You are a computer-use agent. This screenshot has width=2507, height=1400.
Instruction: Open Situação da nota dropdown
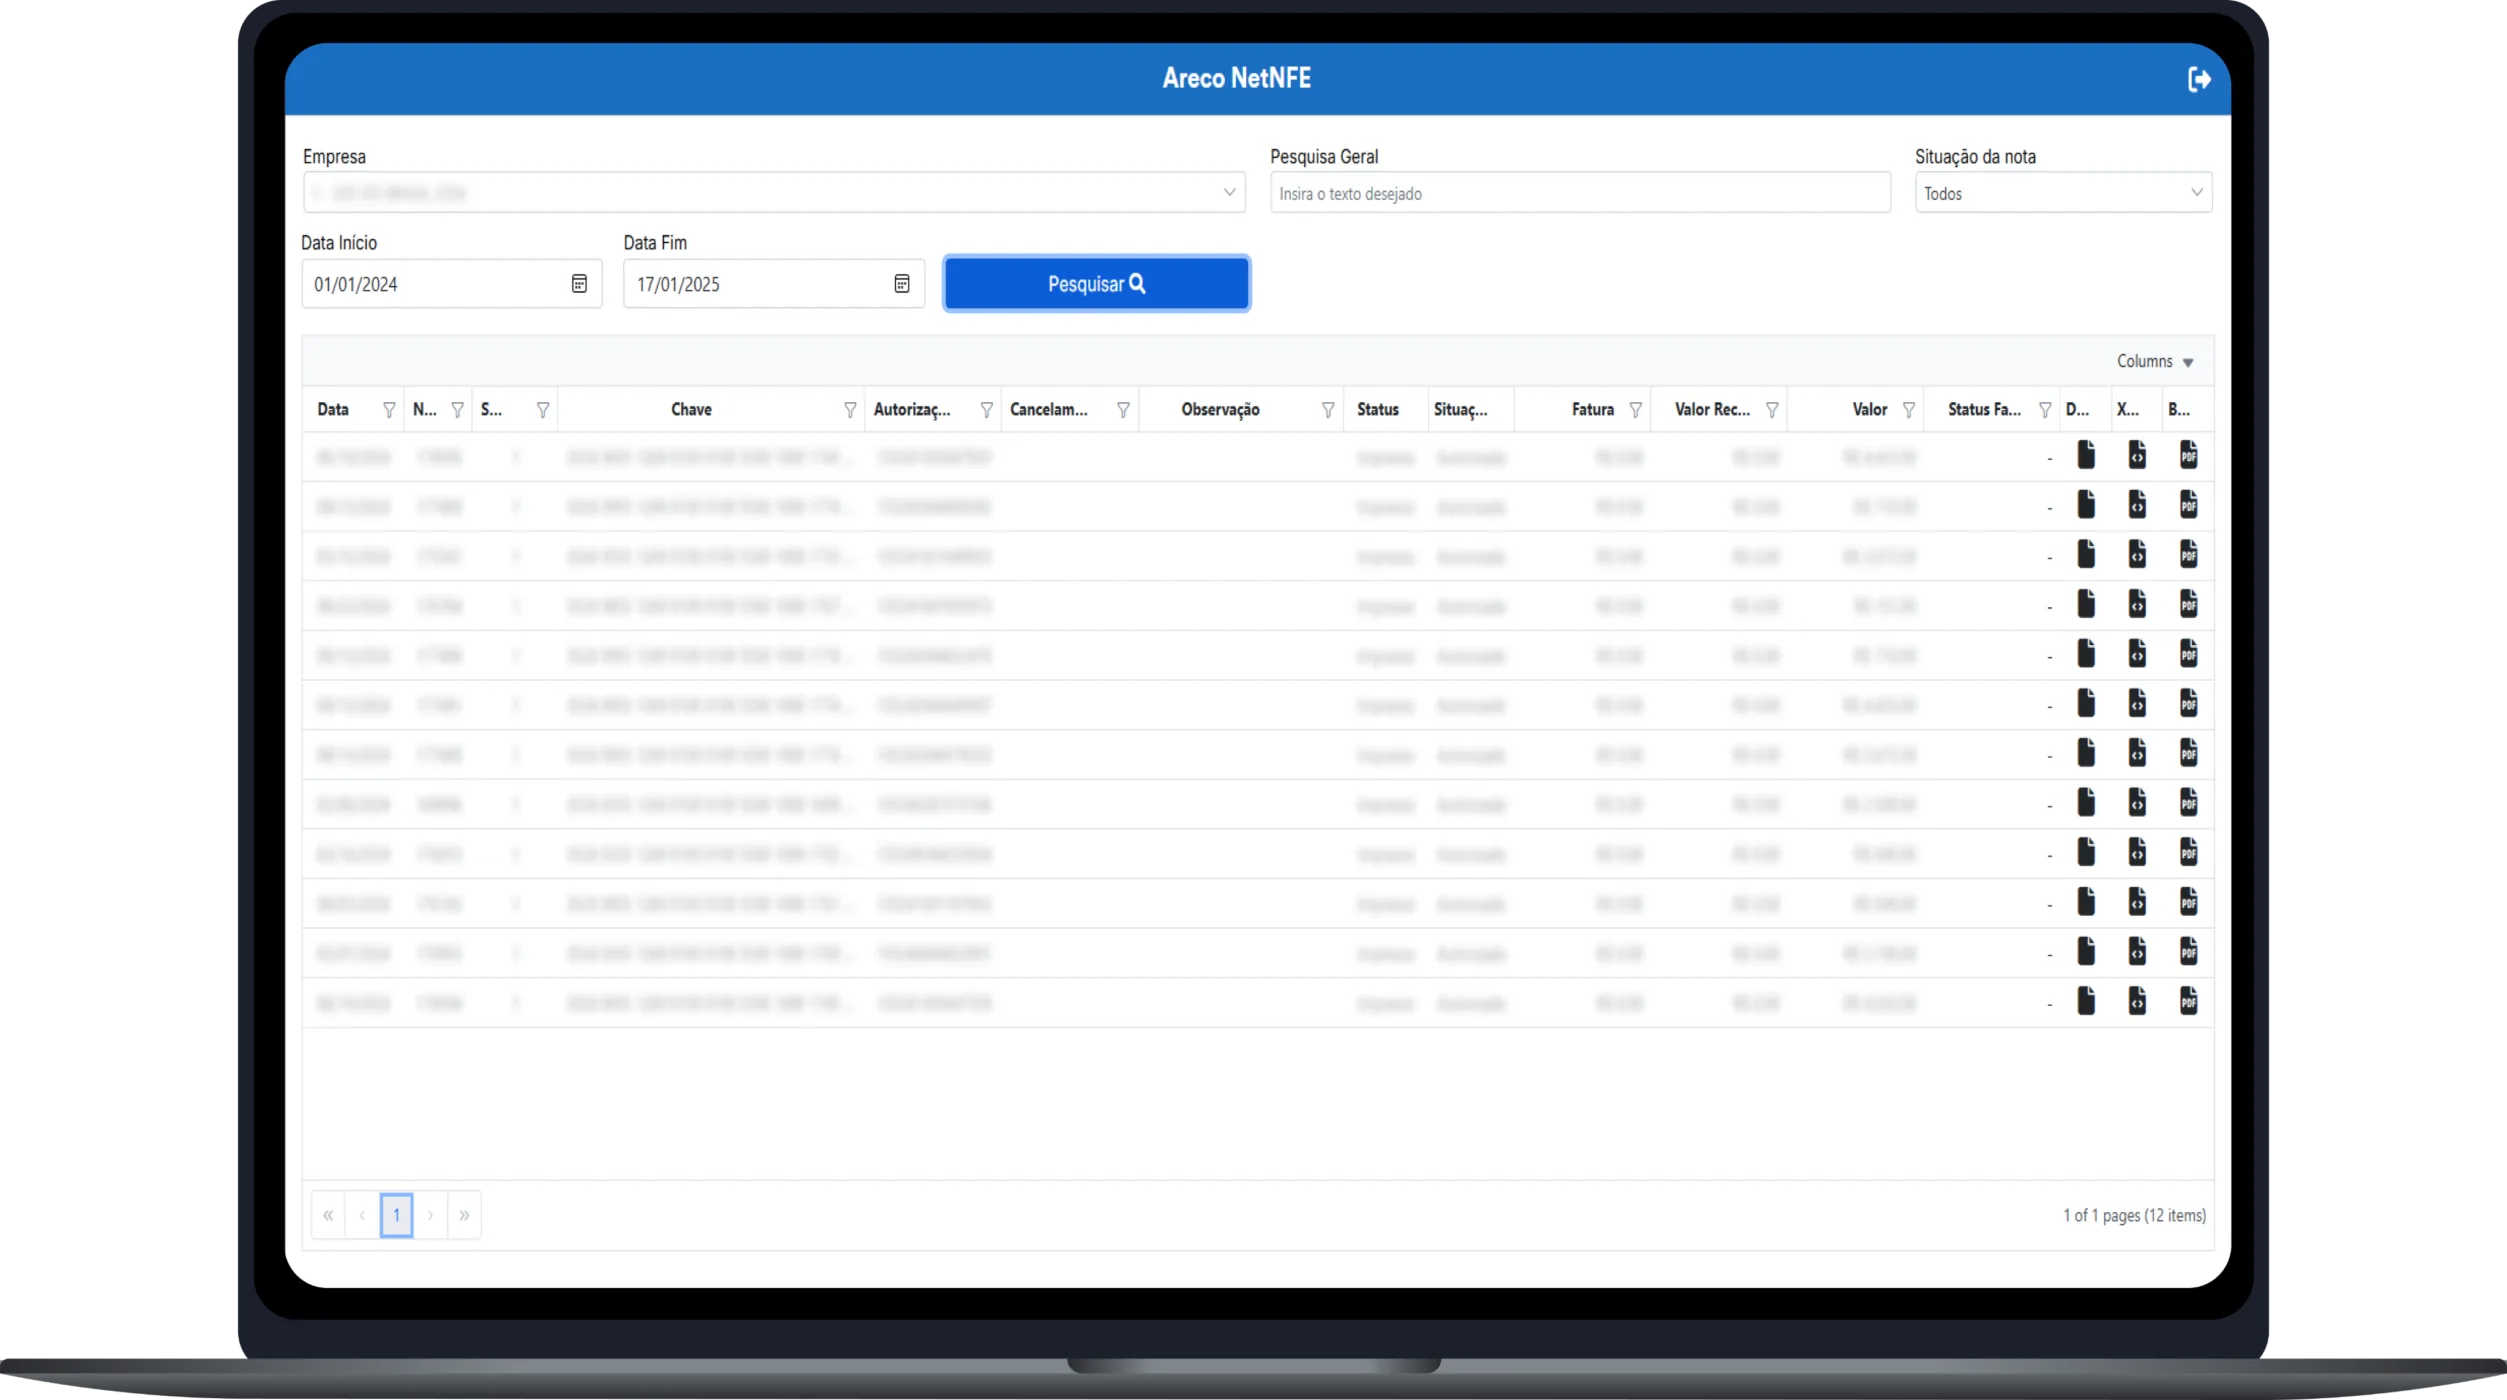pyautogui.click(x=2196, y=192)
